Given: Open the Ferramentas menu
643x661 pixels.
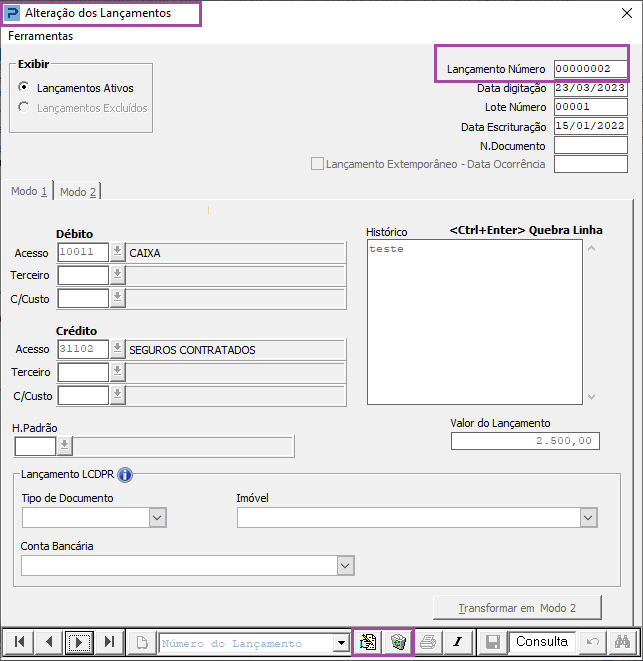Looking at the screenshot, I should click(40, 36).
